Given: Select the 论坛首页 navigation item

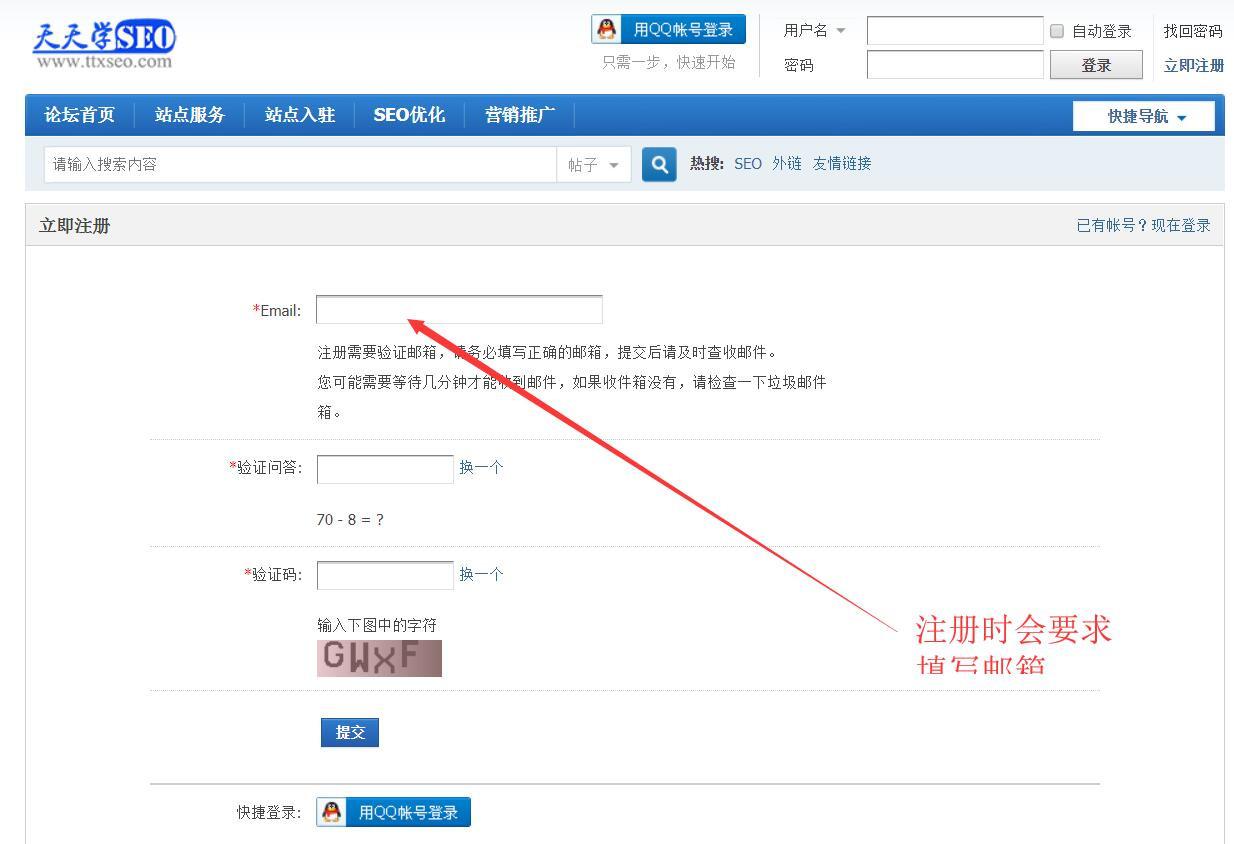Looking at the screenshot, I should click(78, 115).
